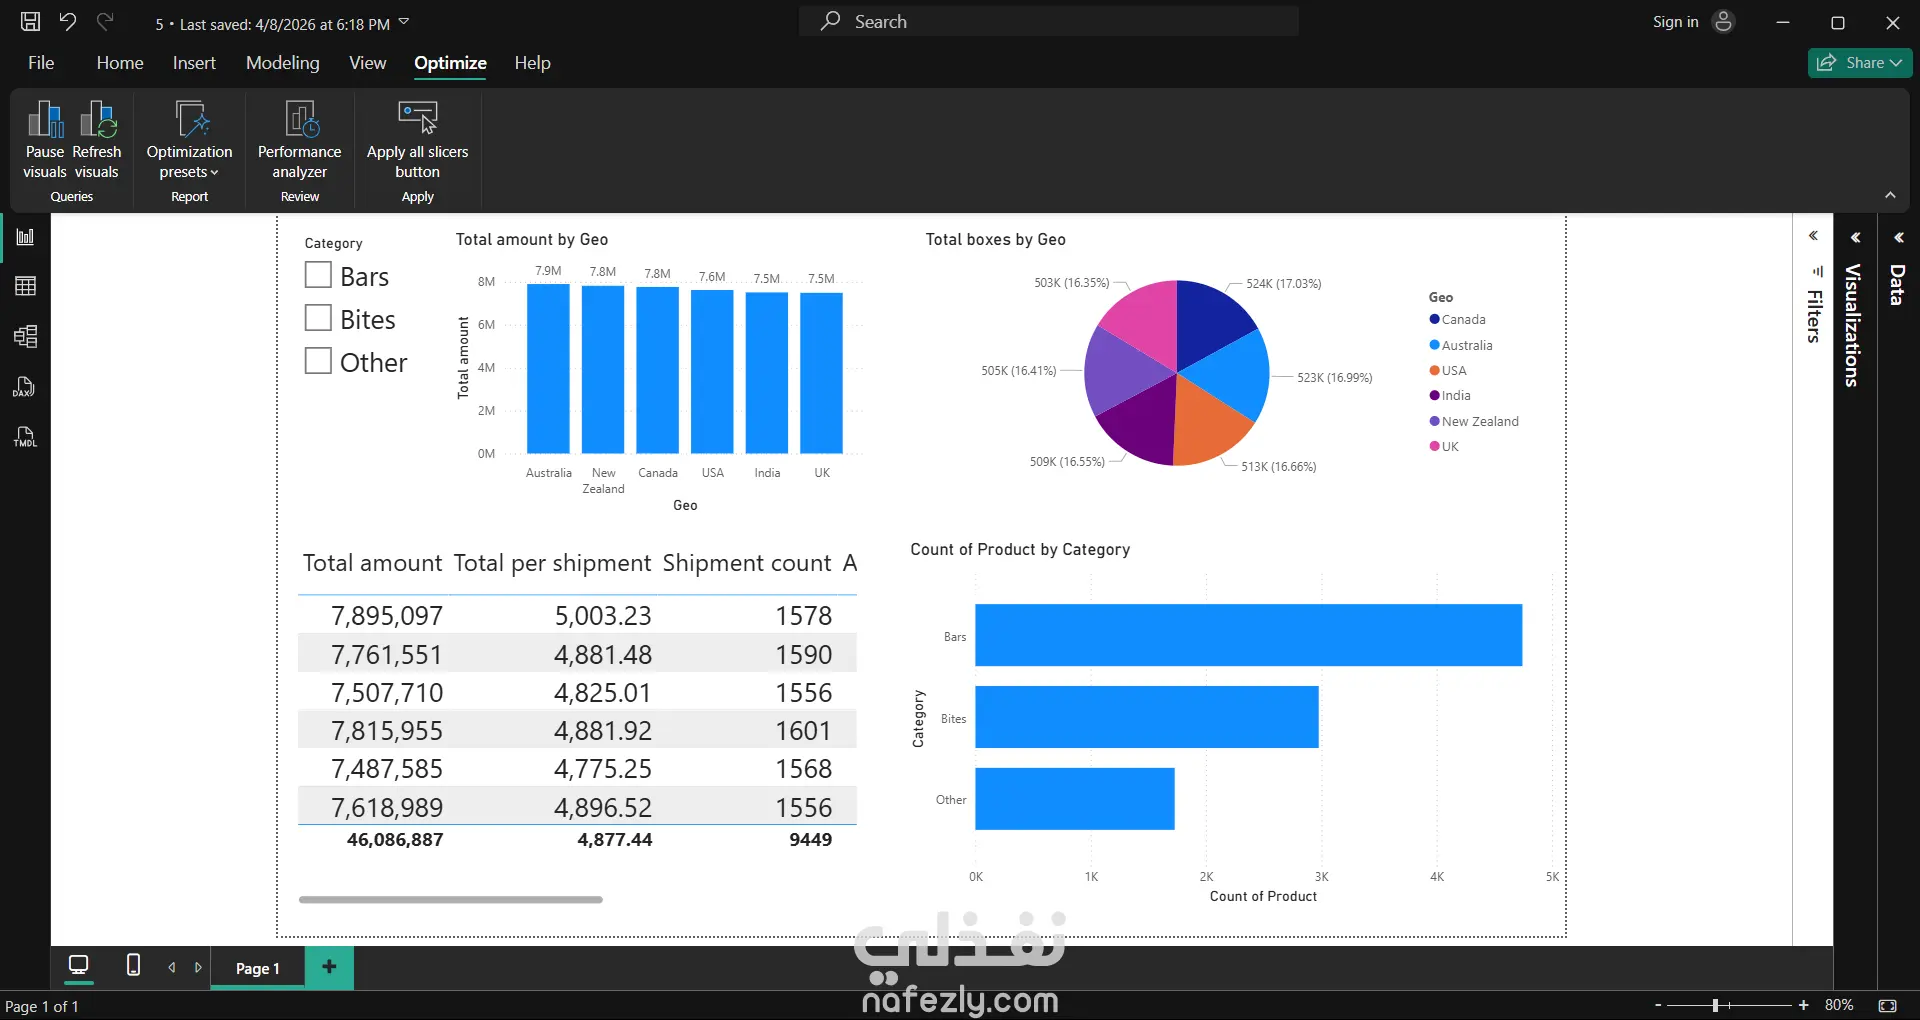
Task: Click the Sign in link
Action: pos(1675,22)
